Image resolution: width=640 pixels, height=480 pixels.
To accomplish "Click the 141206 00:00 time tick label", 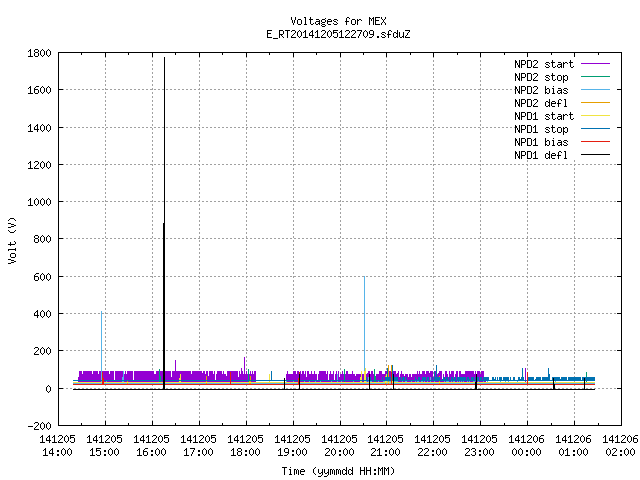I will [526, 446].
